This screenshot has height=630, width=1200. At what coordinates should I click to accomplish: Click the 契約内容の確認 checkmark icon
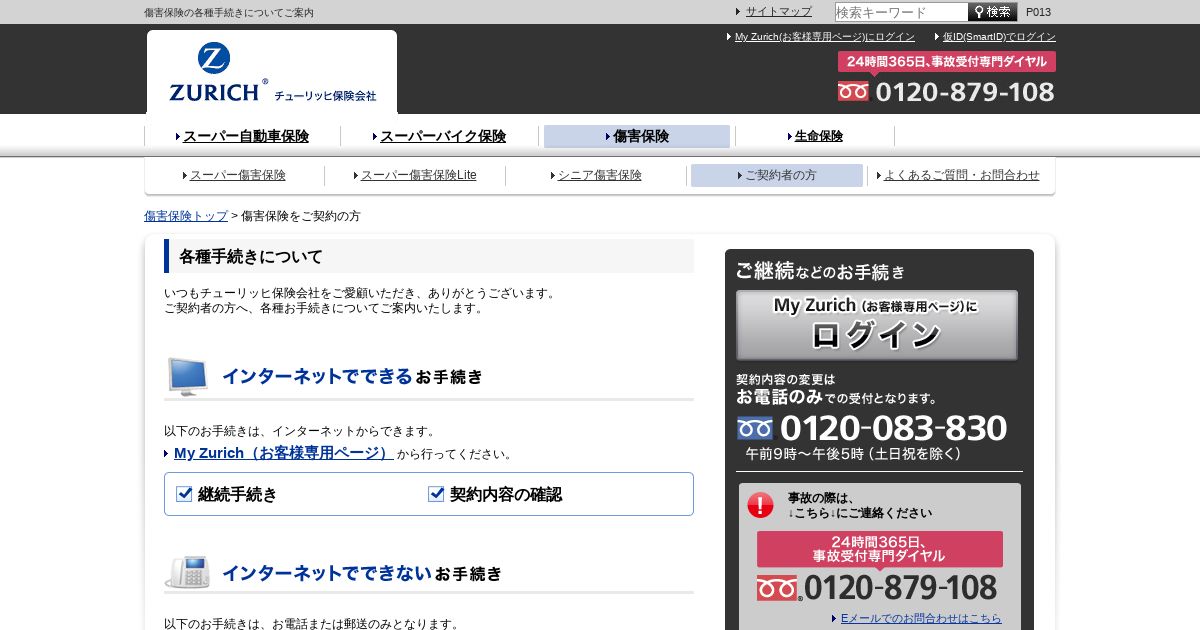(436, 494)
